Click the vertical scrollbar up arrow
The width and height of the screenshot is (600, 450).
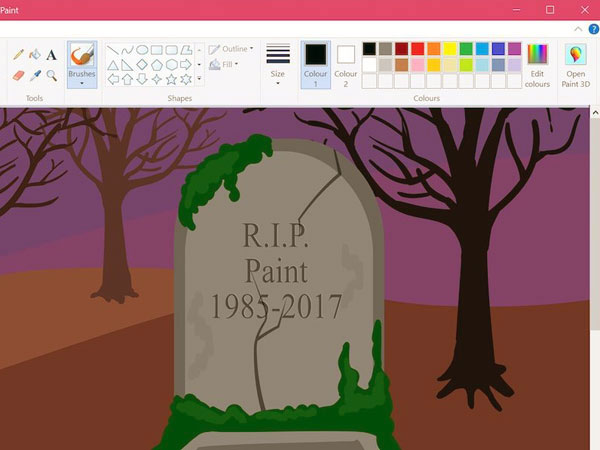point(595,112)
